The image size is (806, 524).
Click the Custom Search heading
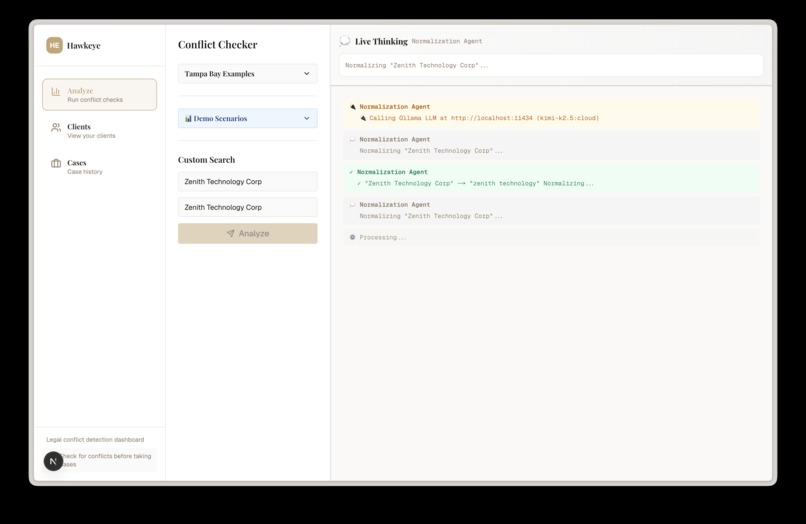[x=207, y=160]
